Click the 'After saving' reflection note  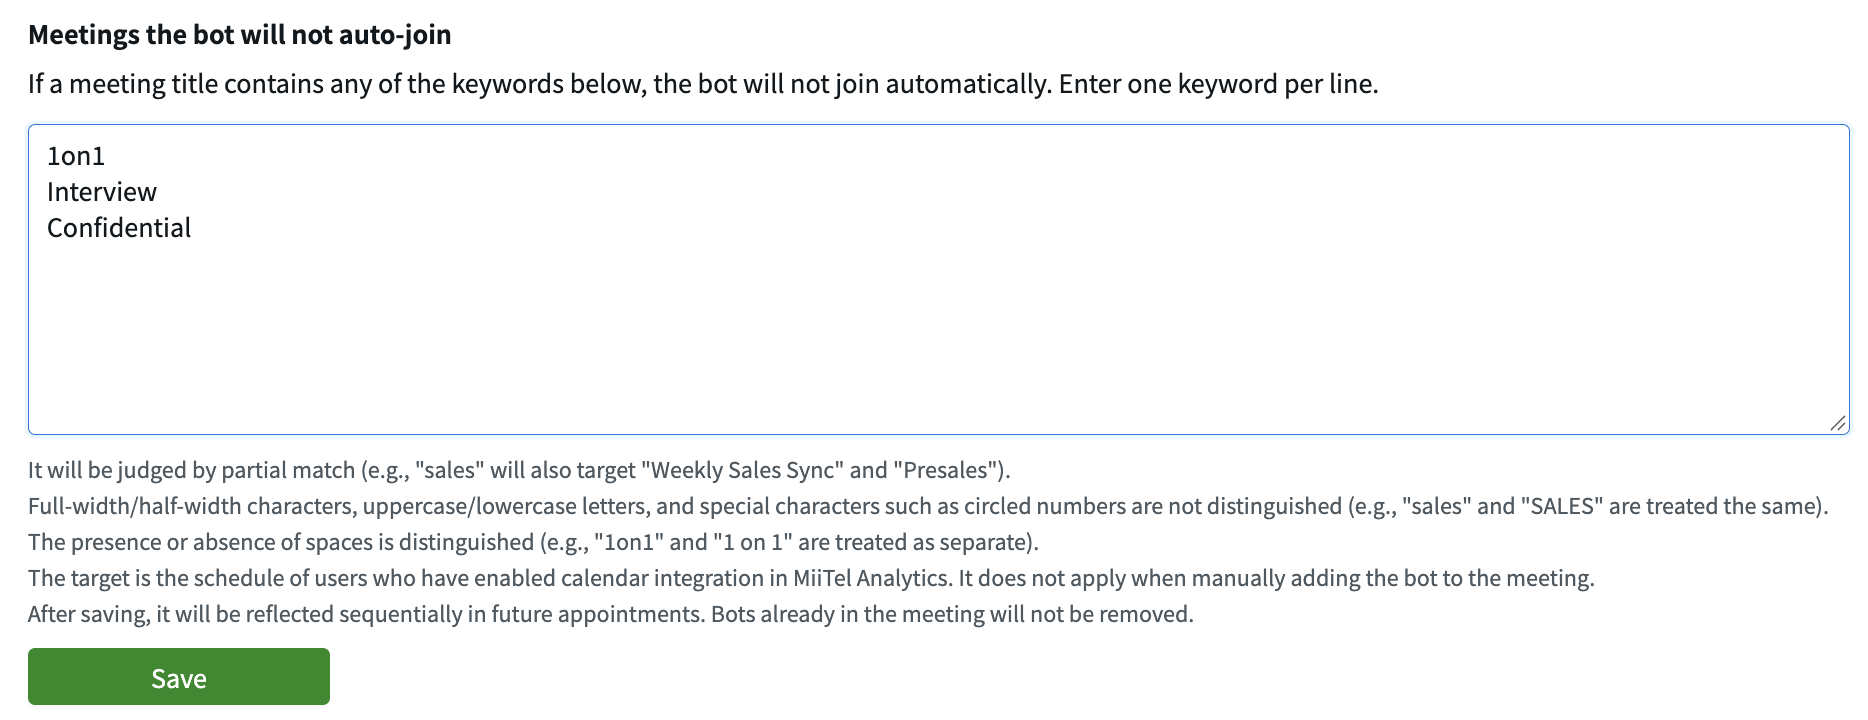pyautogui.click(x=611, y=614)
